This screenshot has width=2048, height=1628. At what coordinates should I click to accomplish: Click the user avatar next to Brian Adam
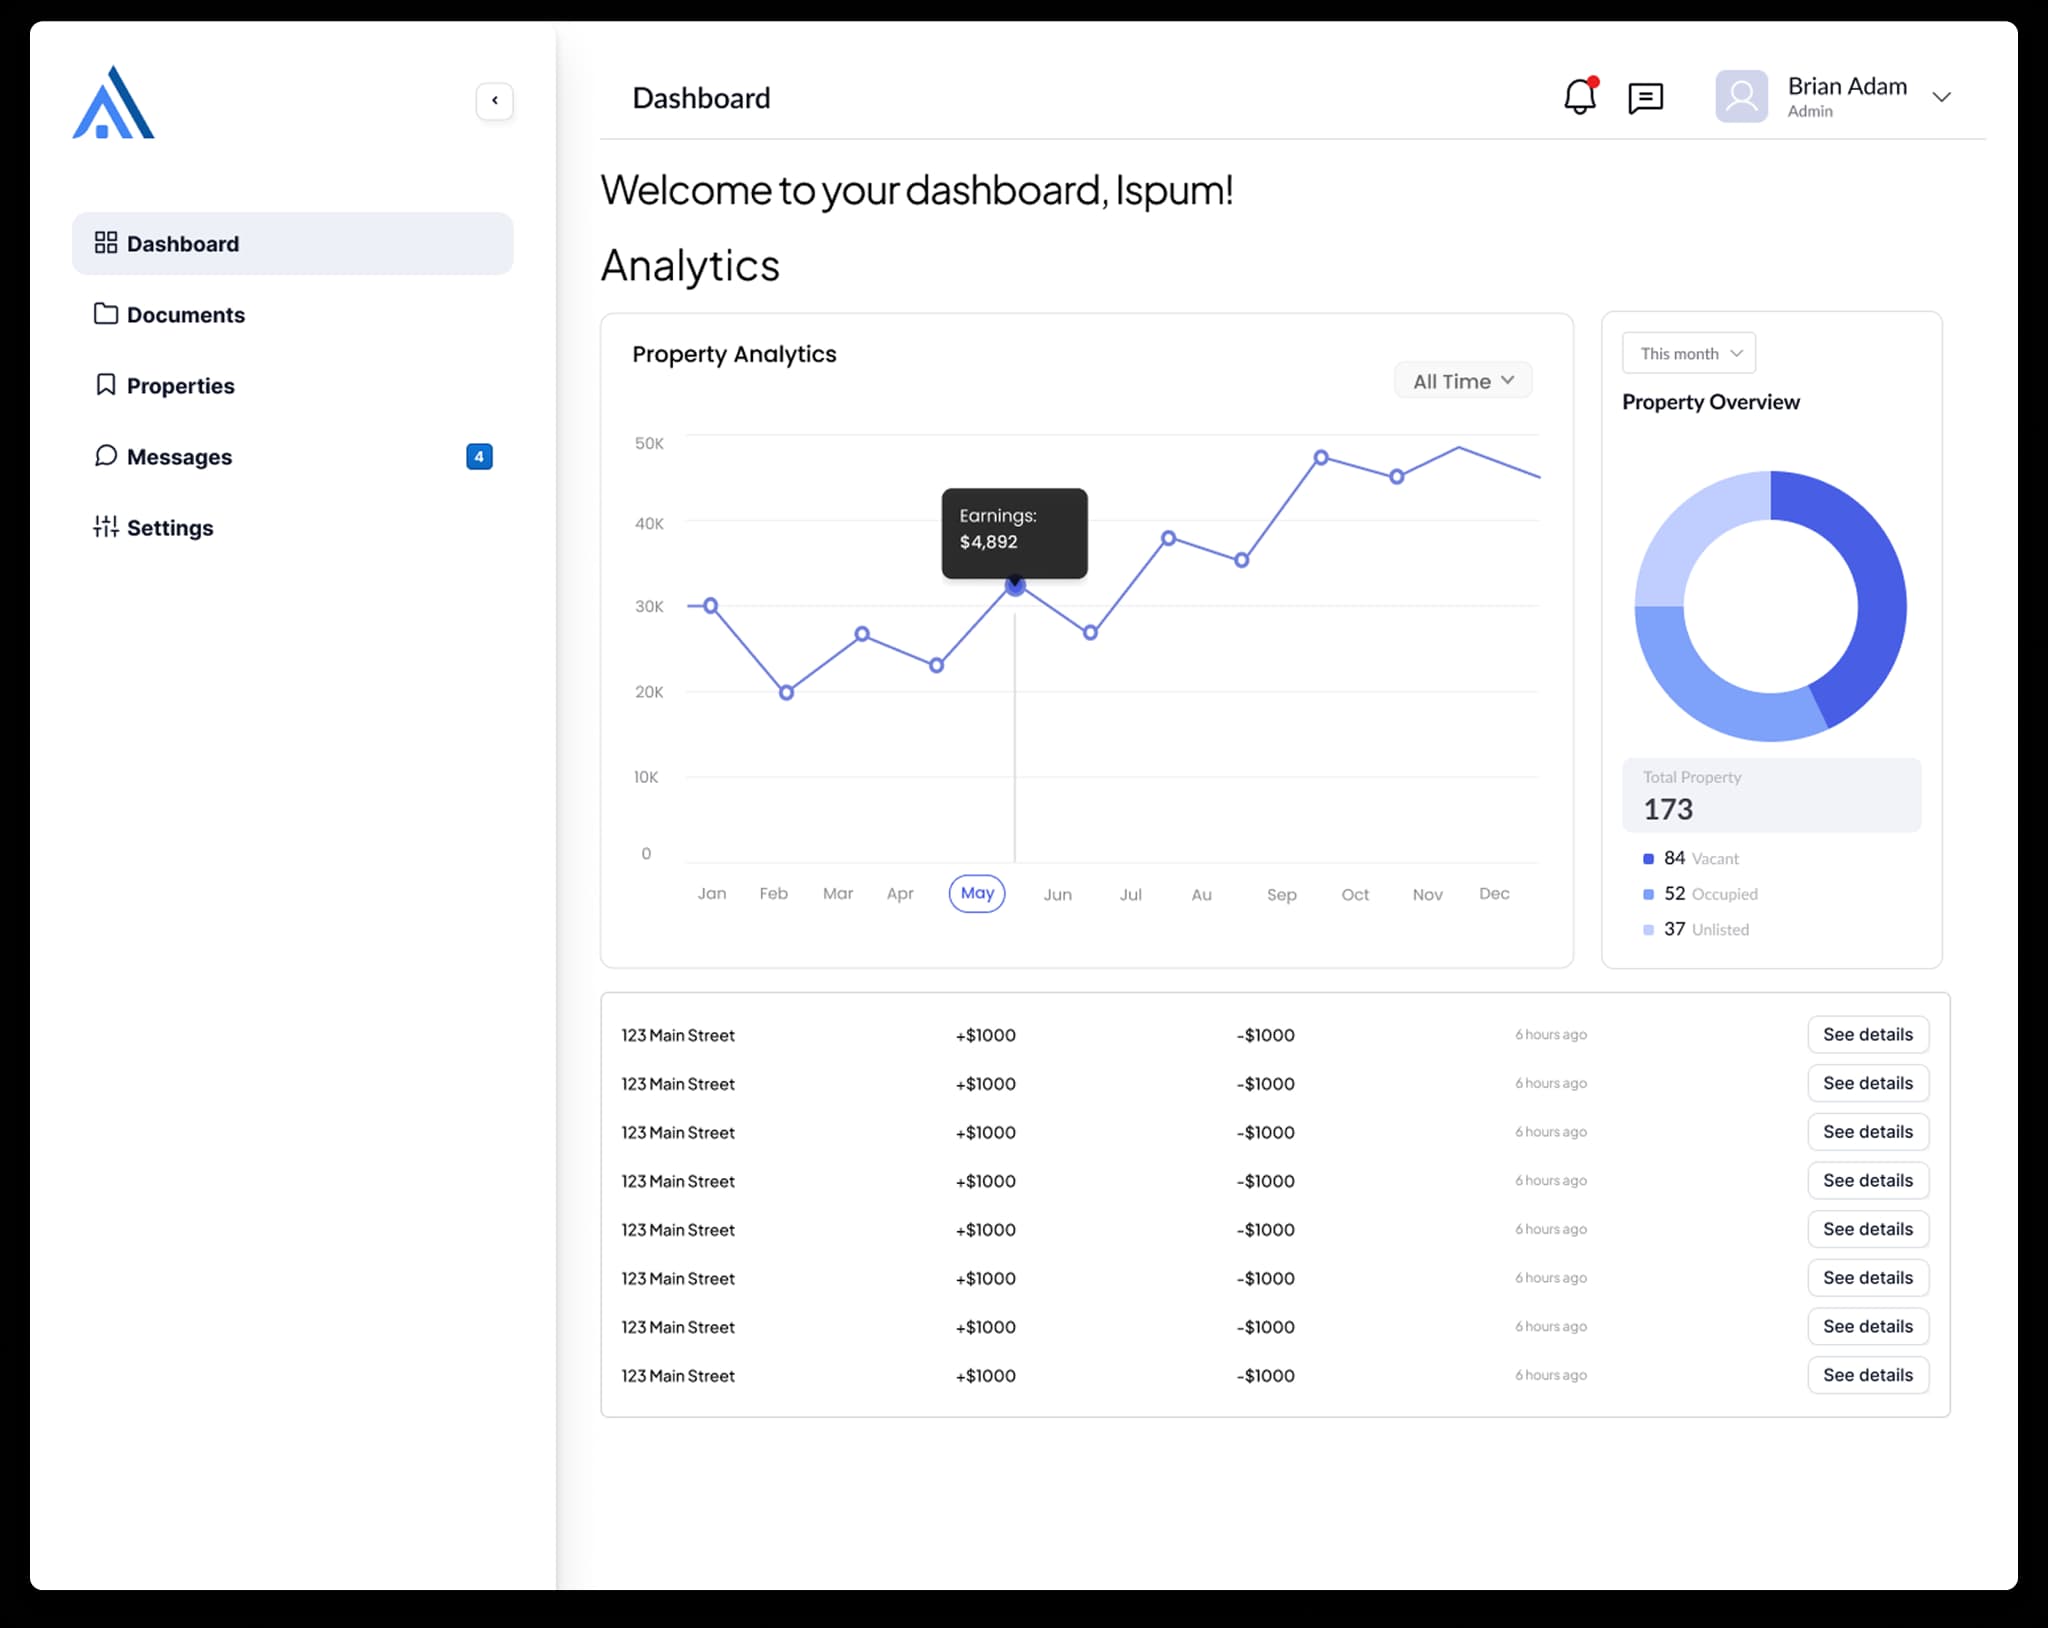coord(1741,96)
